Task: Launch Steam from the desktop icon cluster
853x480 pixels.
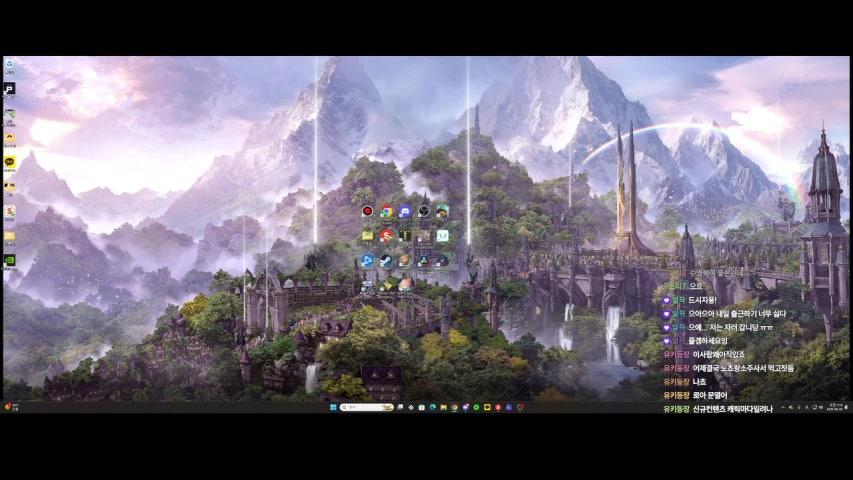Action: point(386,261)
